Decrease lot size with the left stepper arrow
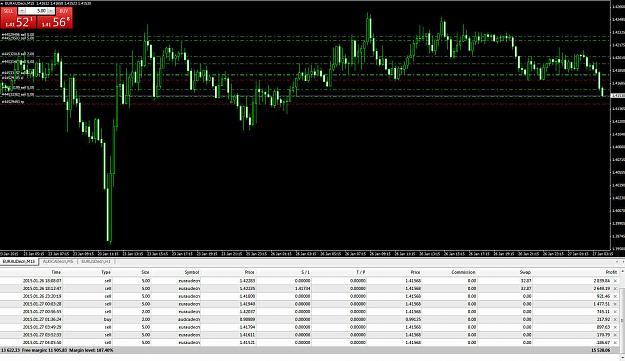 tap(22, 11)
